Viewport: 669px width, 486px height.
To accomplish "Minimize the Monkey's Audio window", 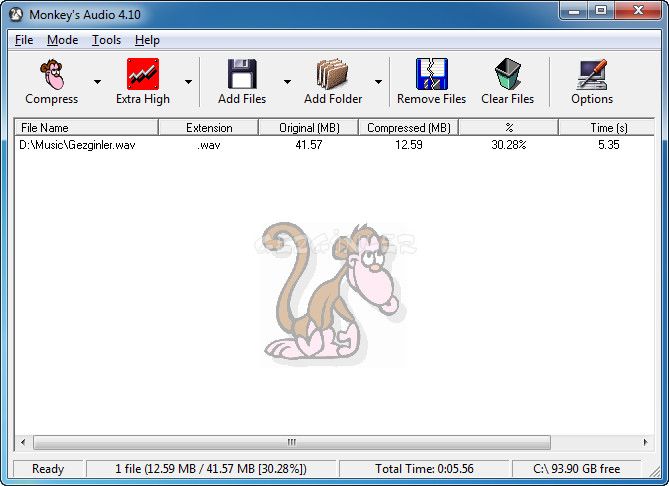I will pos(574,11).
